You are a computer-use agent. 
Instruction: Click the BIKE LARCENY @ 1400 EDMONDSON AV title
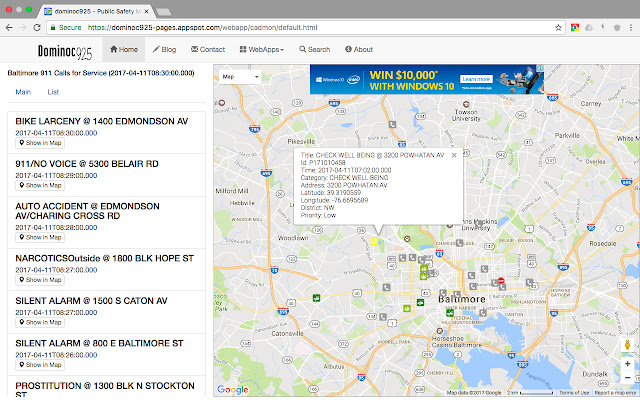pos(102,121)
